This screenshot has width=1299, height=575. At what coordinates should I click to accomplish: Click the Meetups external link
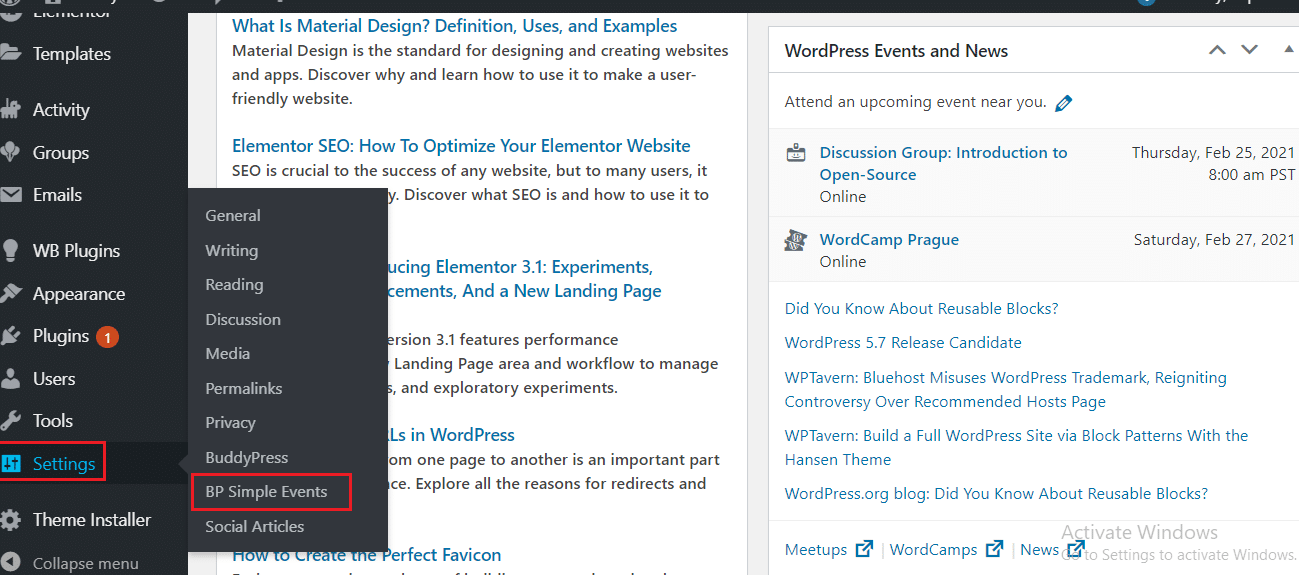[829, 549]
